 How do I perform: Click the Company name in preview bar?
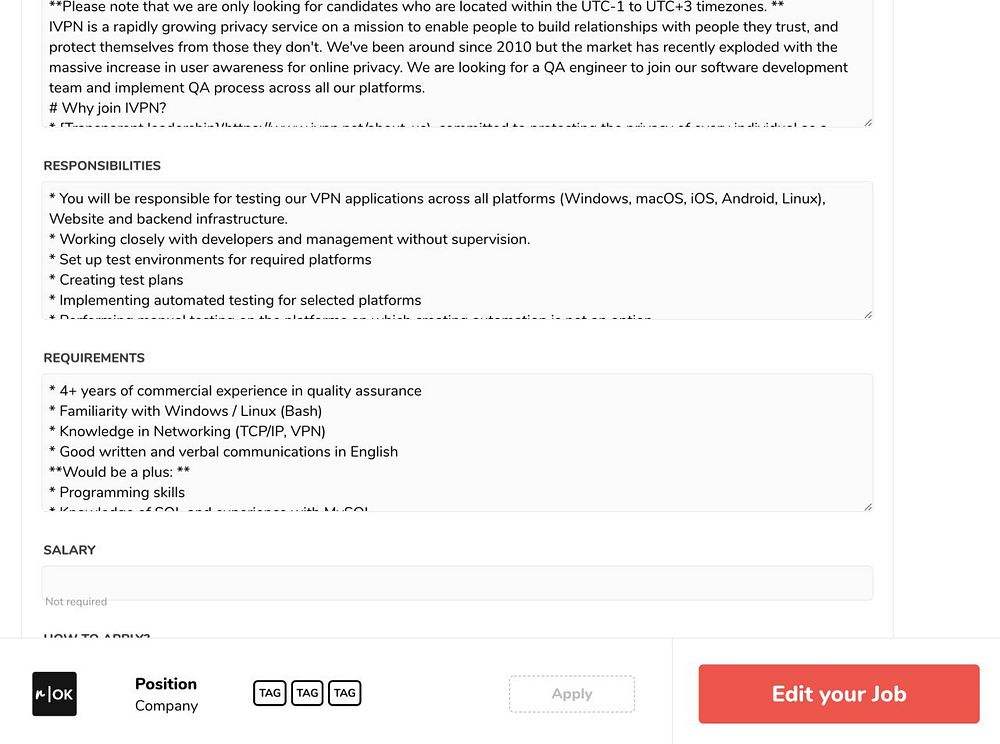coord(166,706)
